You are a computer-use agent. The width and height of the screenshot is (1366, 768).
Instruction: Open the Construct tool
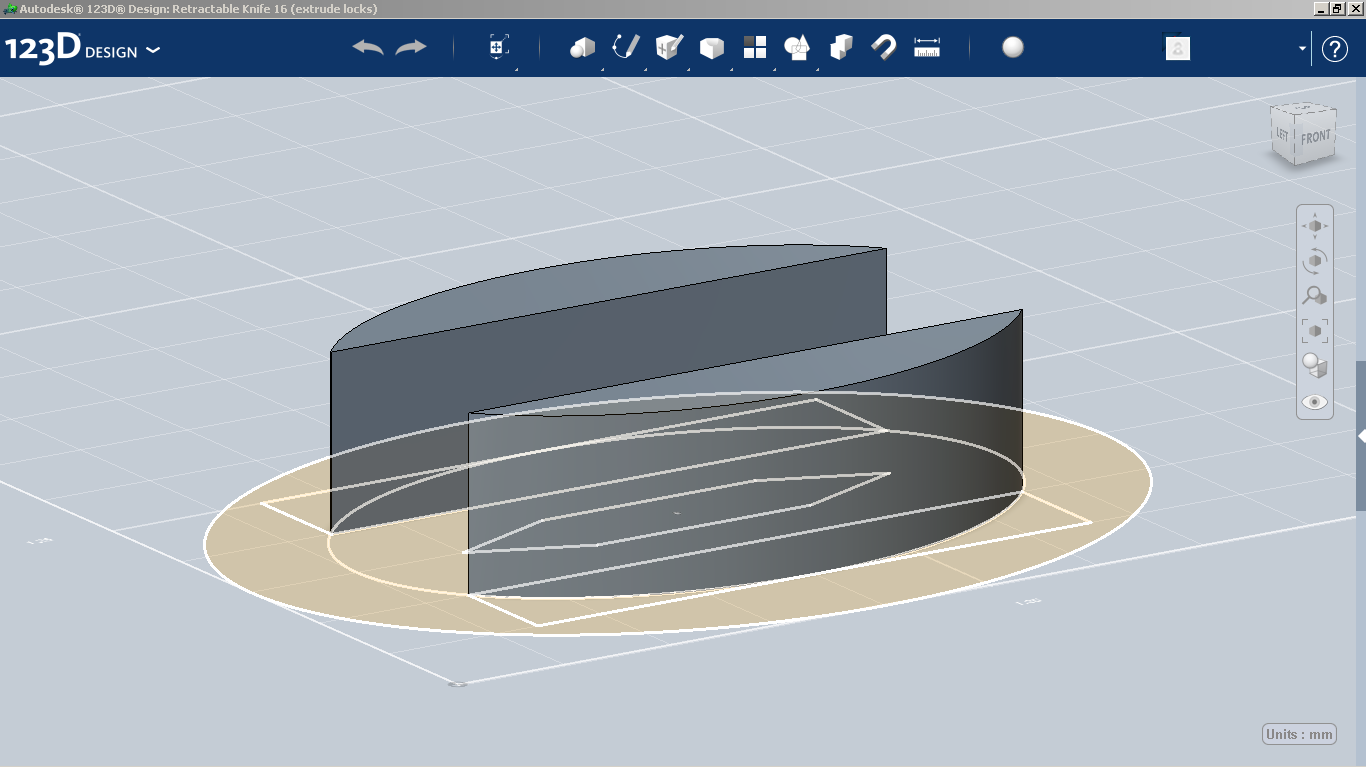[668, 47]
